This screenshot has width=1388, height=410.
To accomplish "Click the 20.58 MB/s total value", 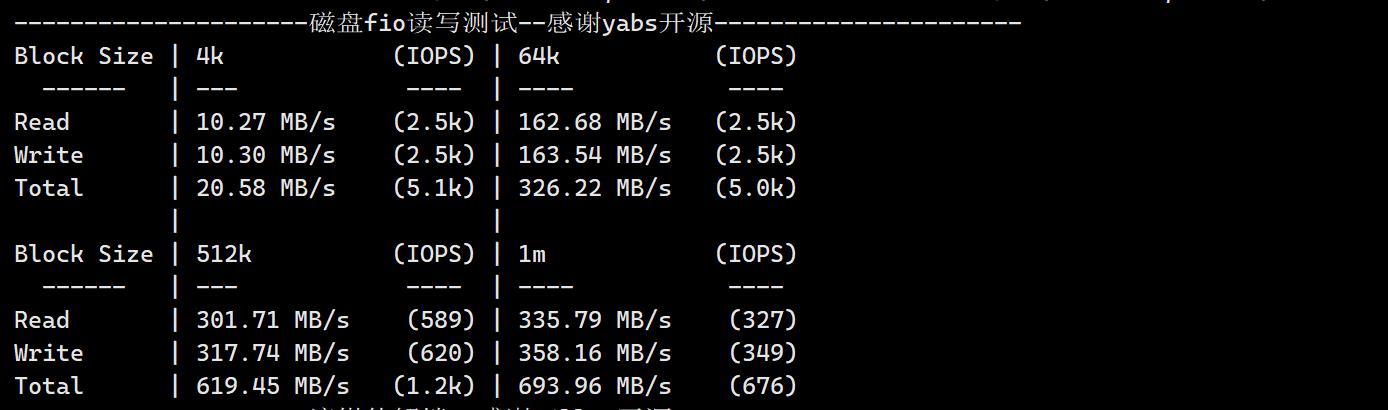I will coord(266,188).
